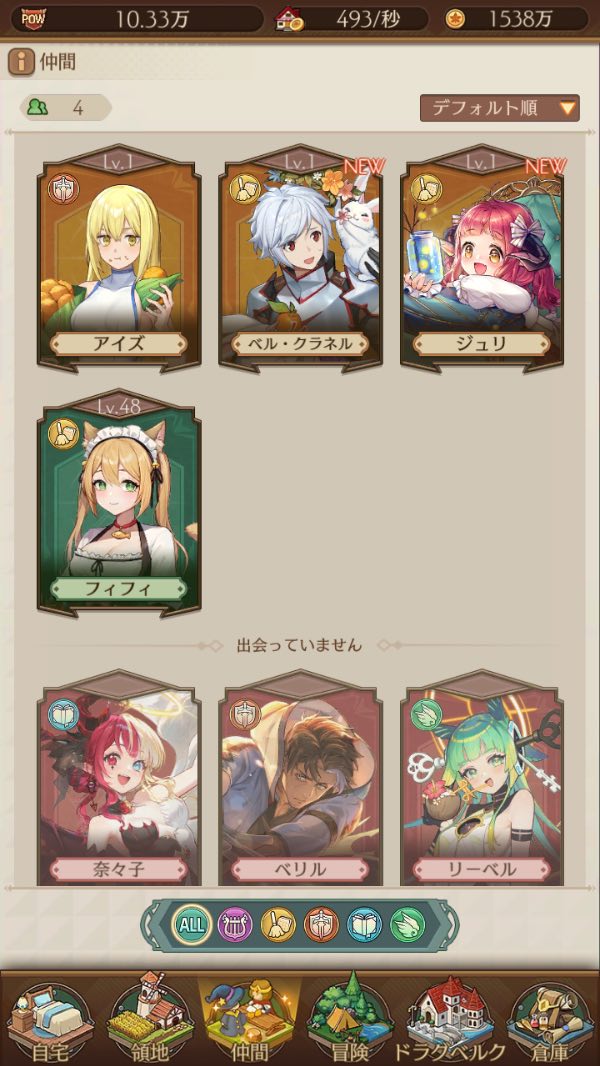
Task: Select the アイズ character card
Action: point(119,258)
